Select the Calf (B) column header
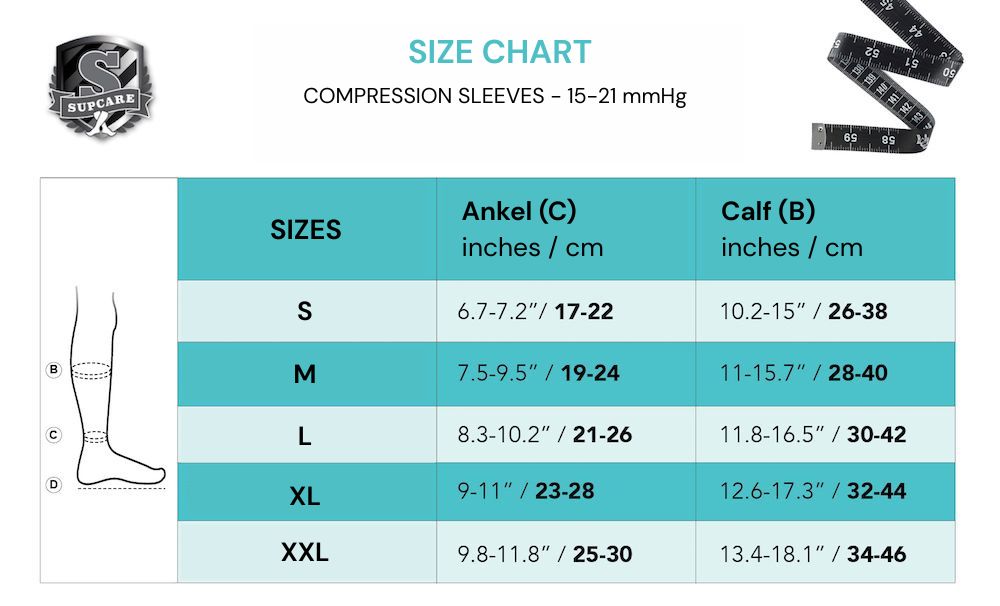The height and width of the screenshot is (606, 1000). coord(791,229)
